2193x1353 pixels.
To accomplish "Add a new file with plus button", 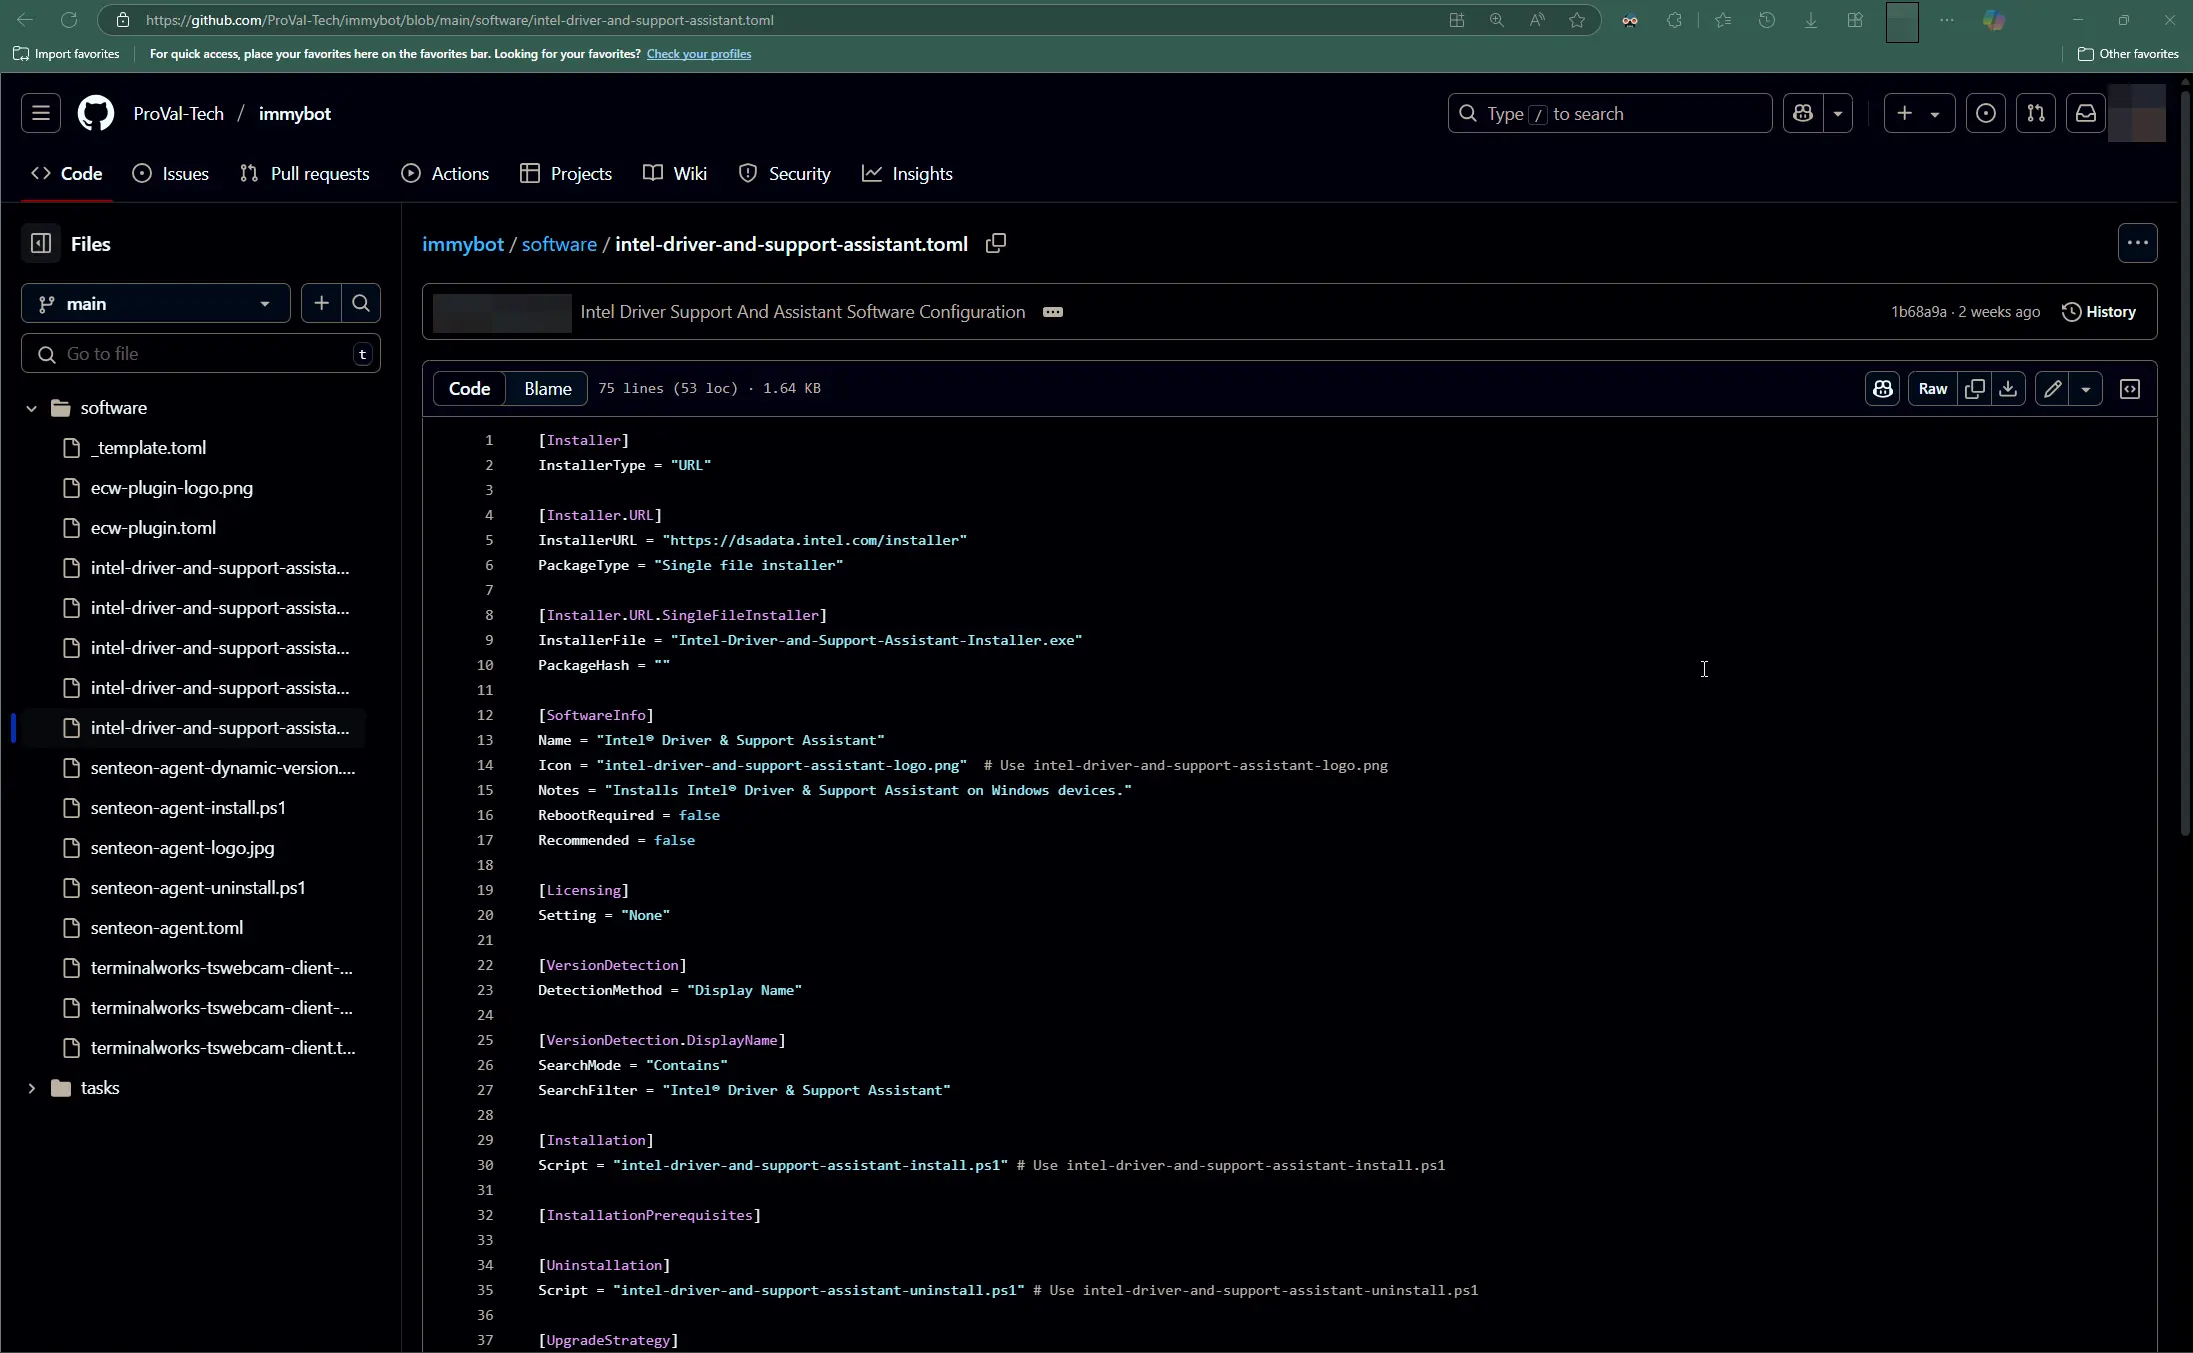I will click(x=321, y=304).
